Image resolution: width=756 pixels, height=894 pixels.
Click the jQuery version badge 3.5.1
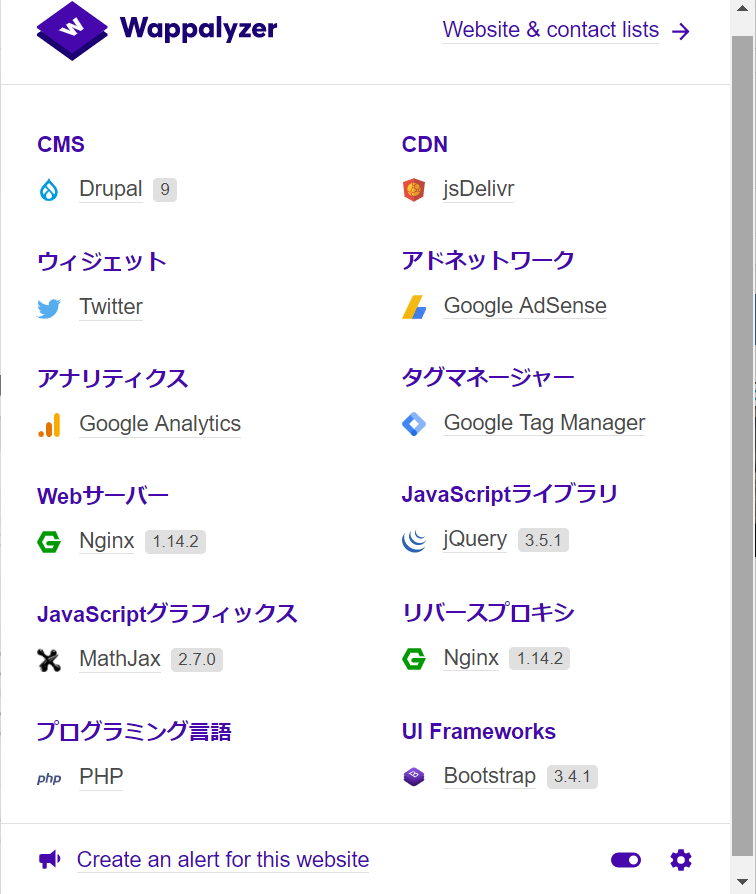pyautogui.click(x=543, y=540)
